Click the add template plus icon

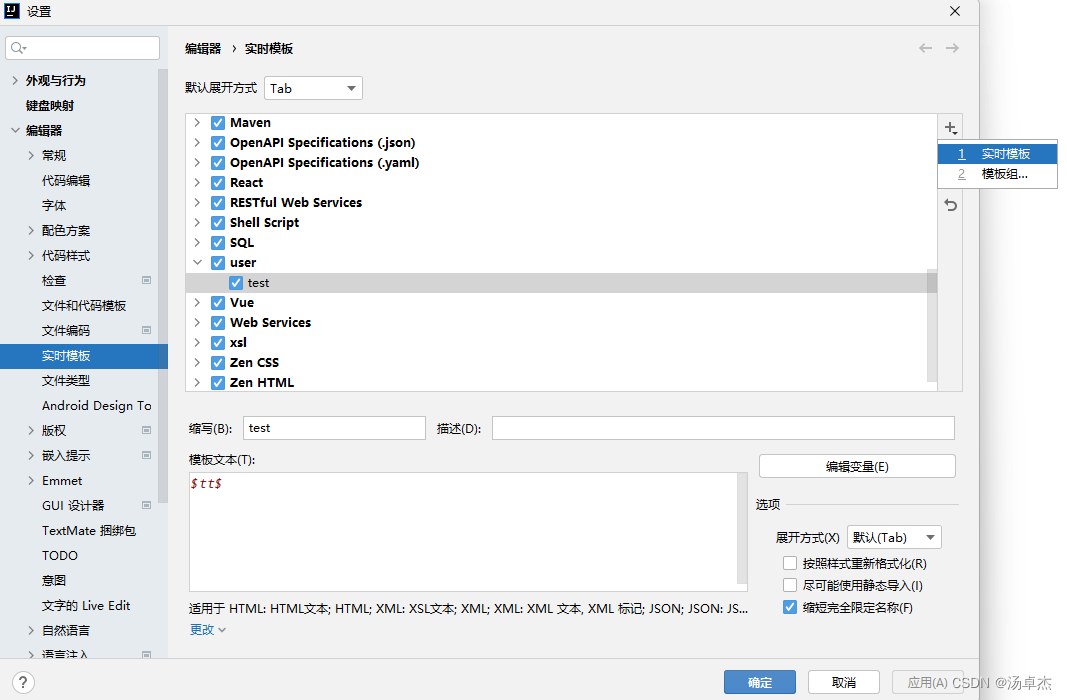coord(949,127)
